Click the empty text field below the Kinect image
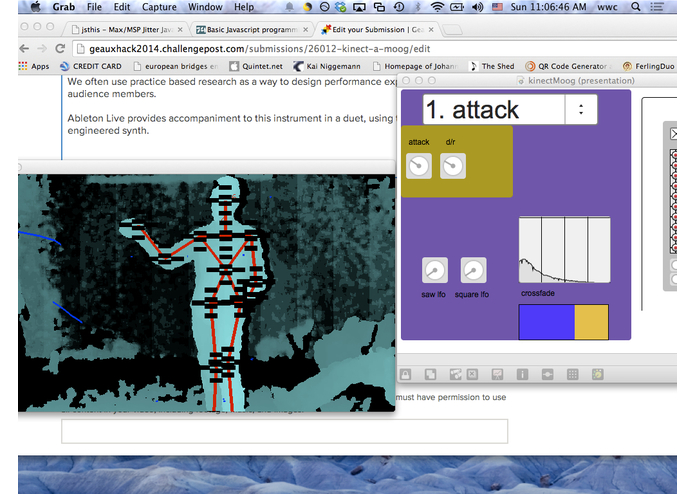The image size is (695, 494). [285, 431]
